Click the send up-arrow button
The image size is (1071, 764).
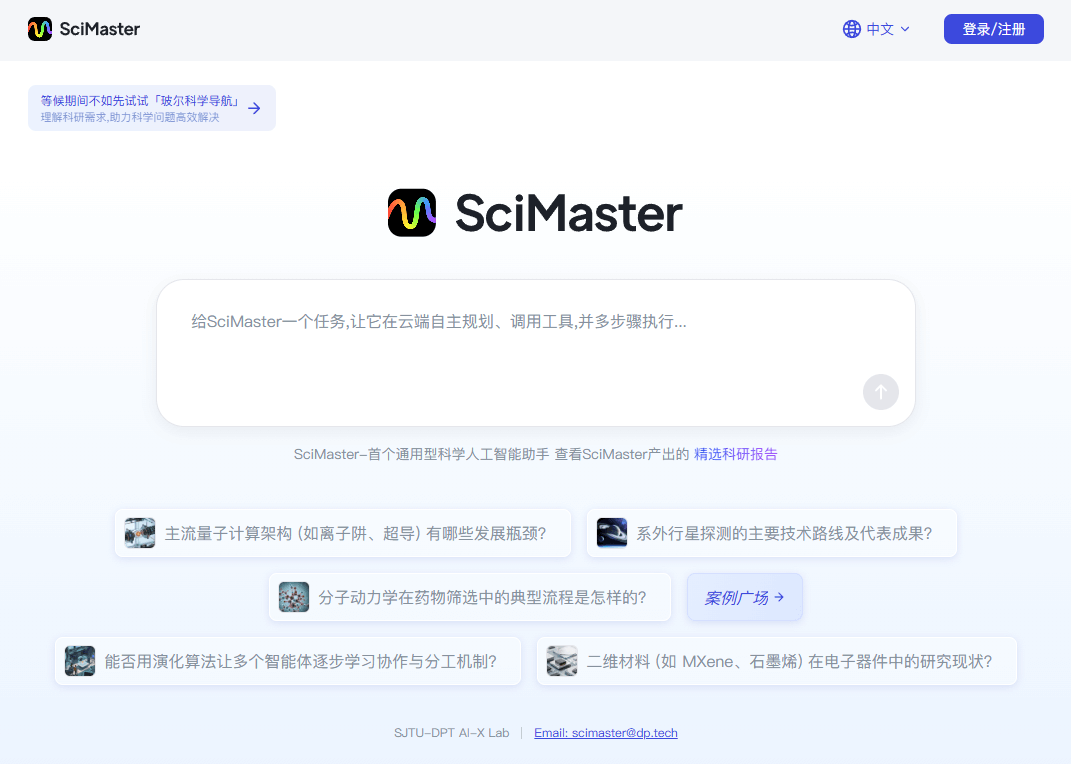(x=880, y=392)
